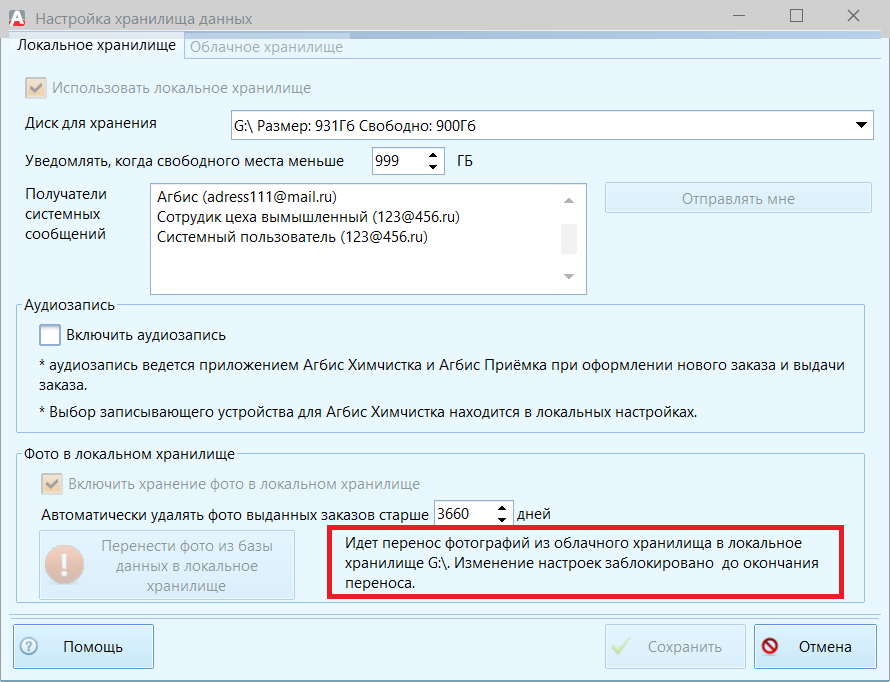The image size is (890, 682).
Task: Enable the Включить аудиозапись checkbox
Action: coord(50,335)
